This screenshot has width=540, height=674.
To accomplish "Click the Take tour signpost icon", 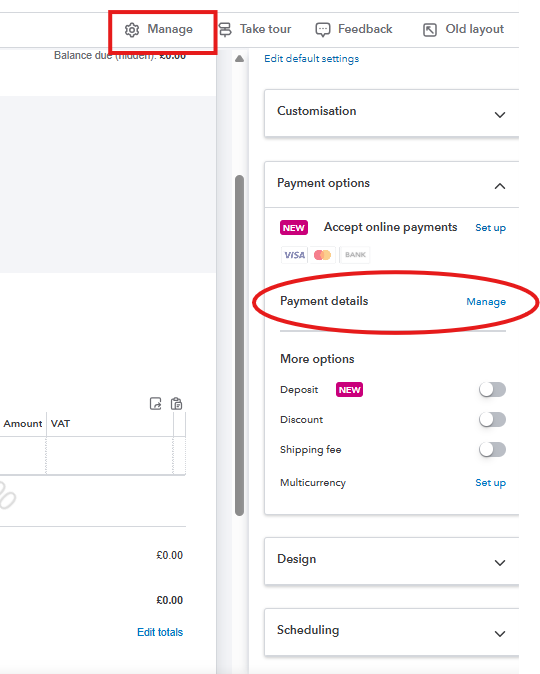I will [x=225, y=30].
